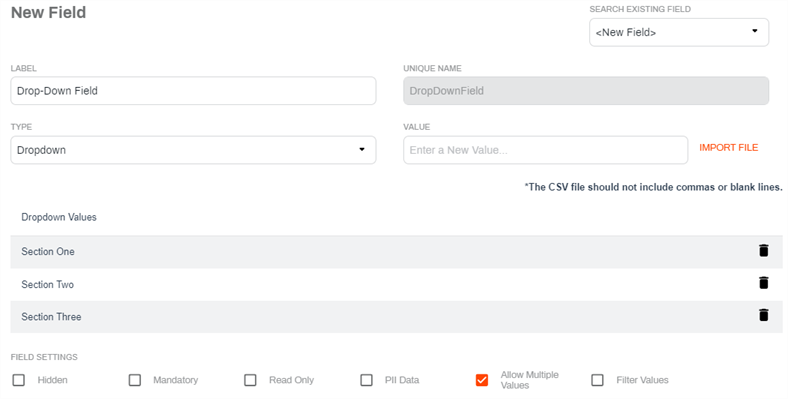Select the Section Three row text
The width and height of the screenshot is (788, 399).
pyautogui.click(x=51, y=317)
